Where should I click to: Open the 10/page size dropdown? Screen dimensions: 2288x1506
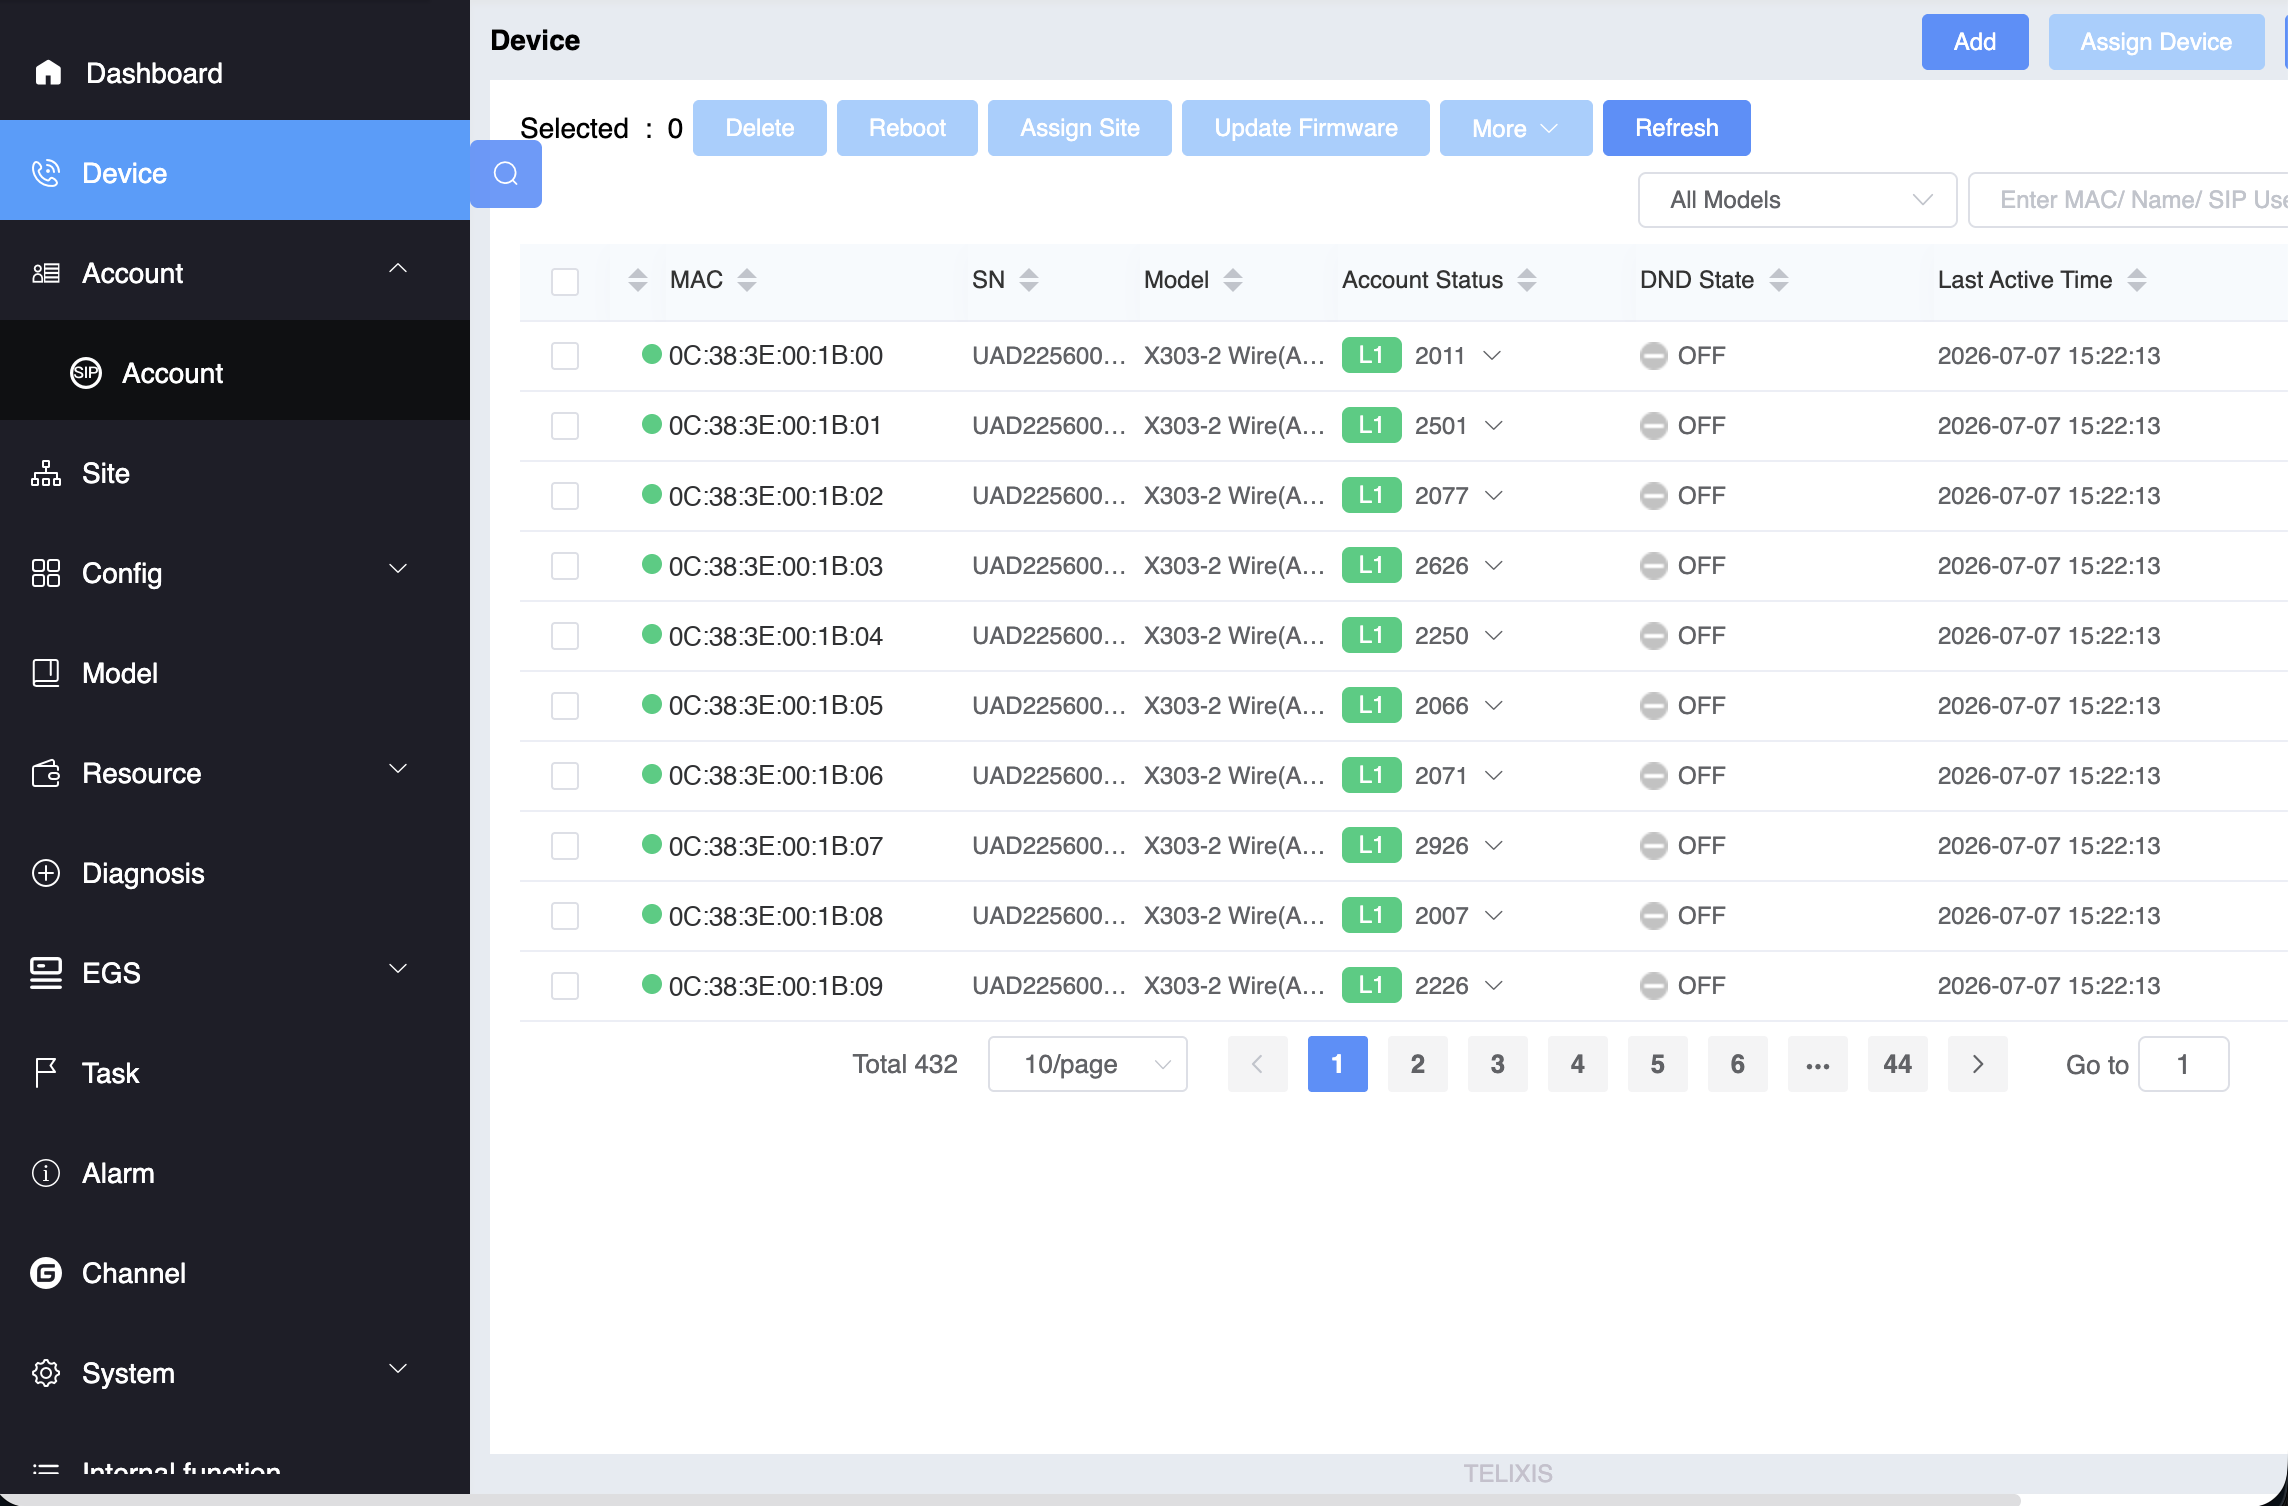pos(1087,1064)
